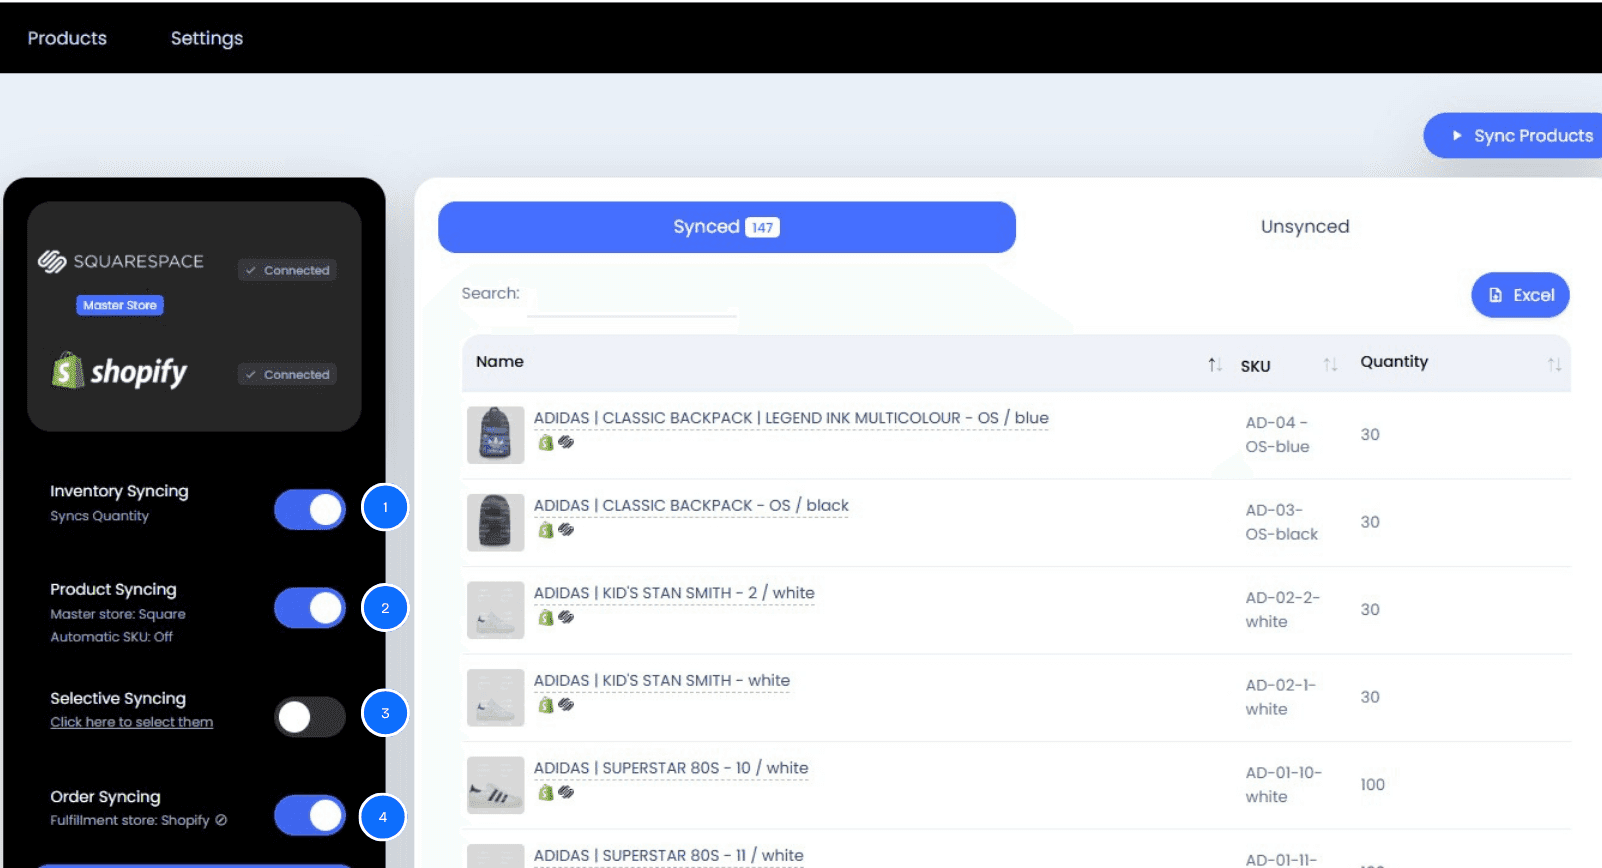Focus the Search input field
The width and height of the screenshot is (1602, 868).
(x=632, y=298)
